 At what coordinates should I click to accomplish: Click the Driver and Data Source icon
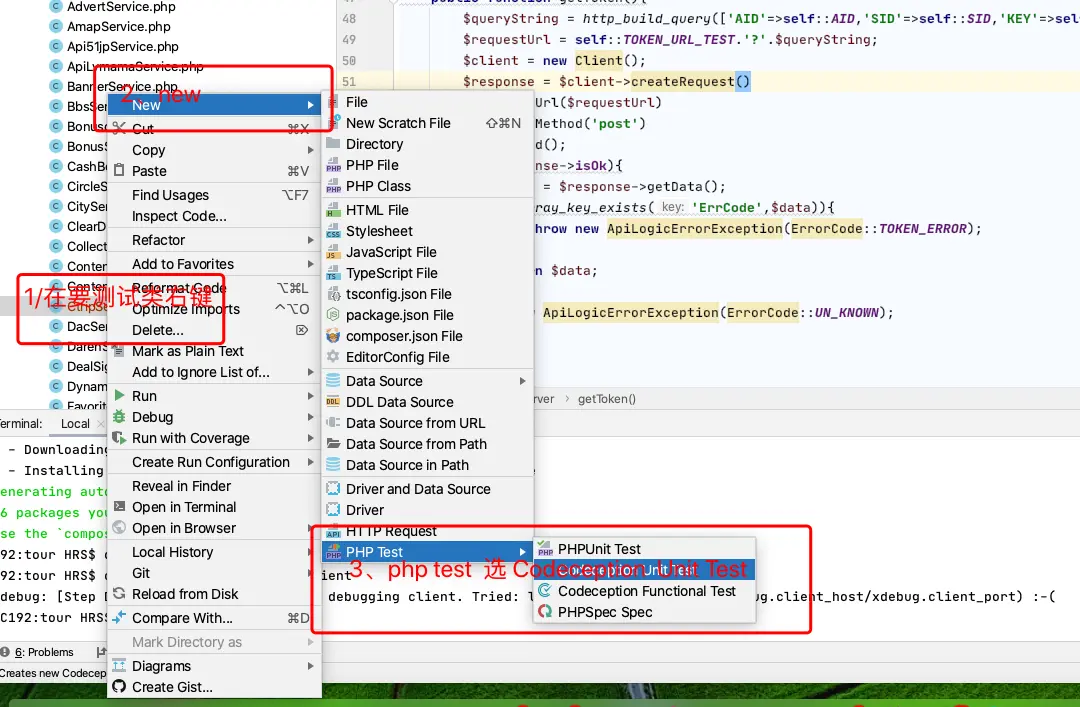(x=333, y=489)
